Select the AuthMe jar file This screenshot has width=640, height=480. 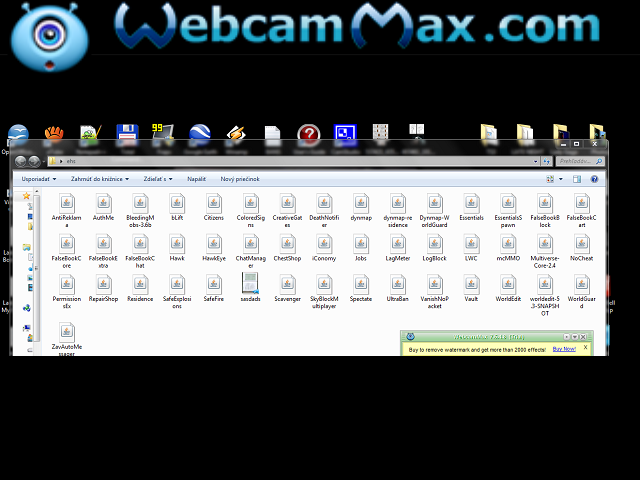click(103, 207)
